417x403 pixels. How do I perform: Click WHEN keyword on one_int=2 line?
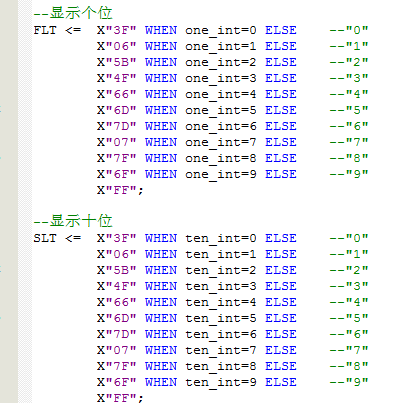click(161, 62)
